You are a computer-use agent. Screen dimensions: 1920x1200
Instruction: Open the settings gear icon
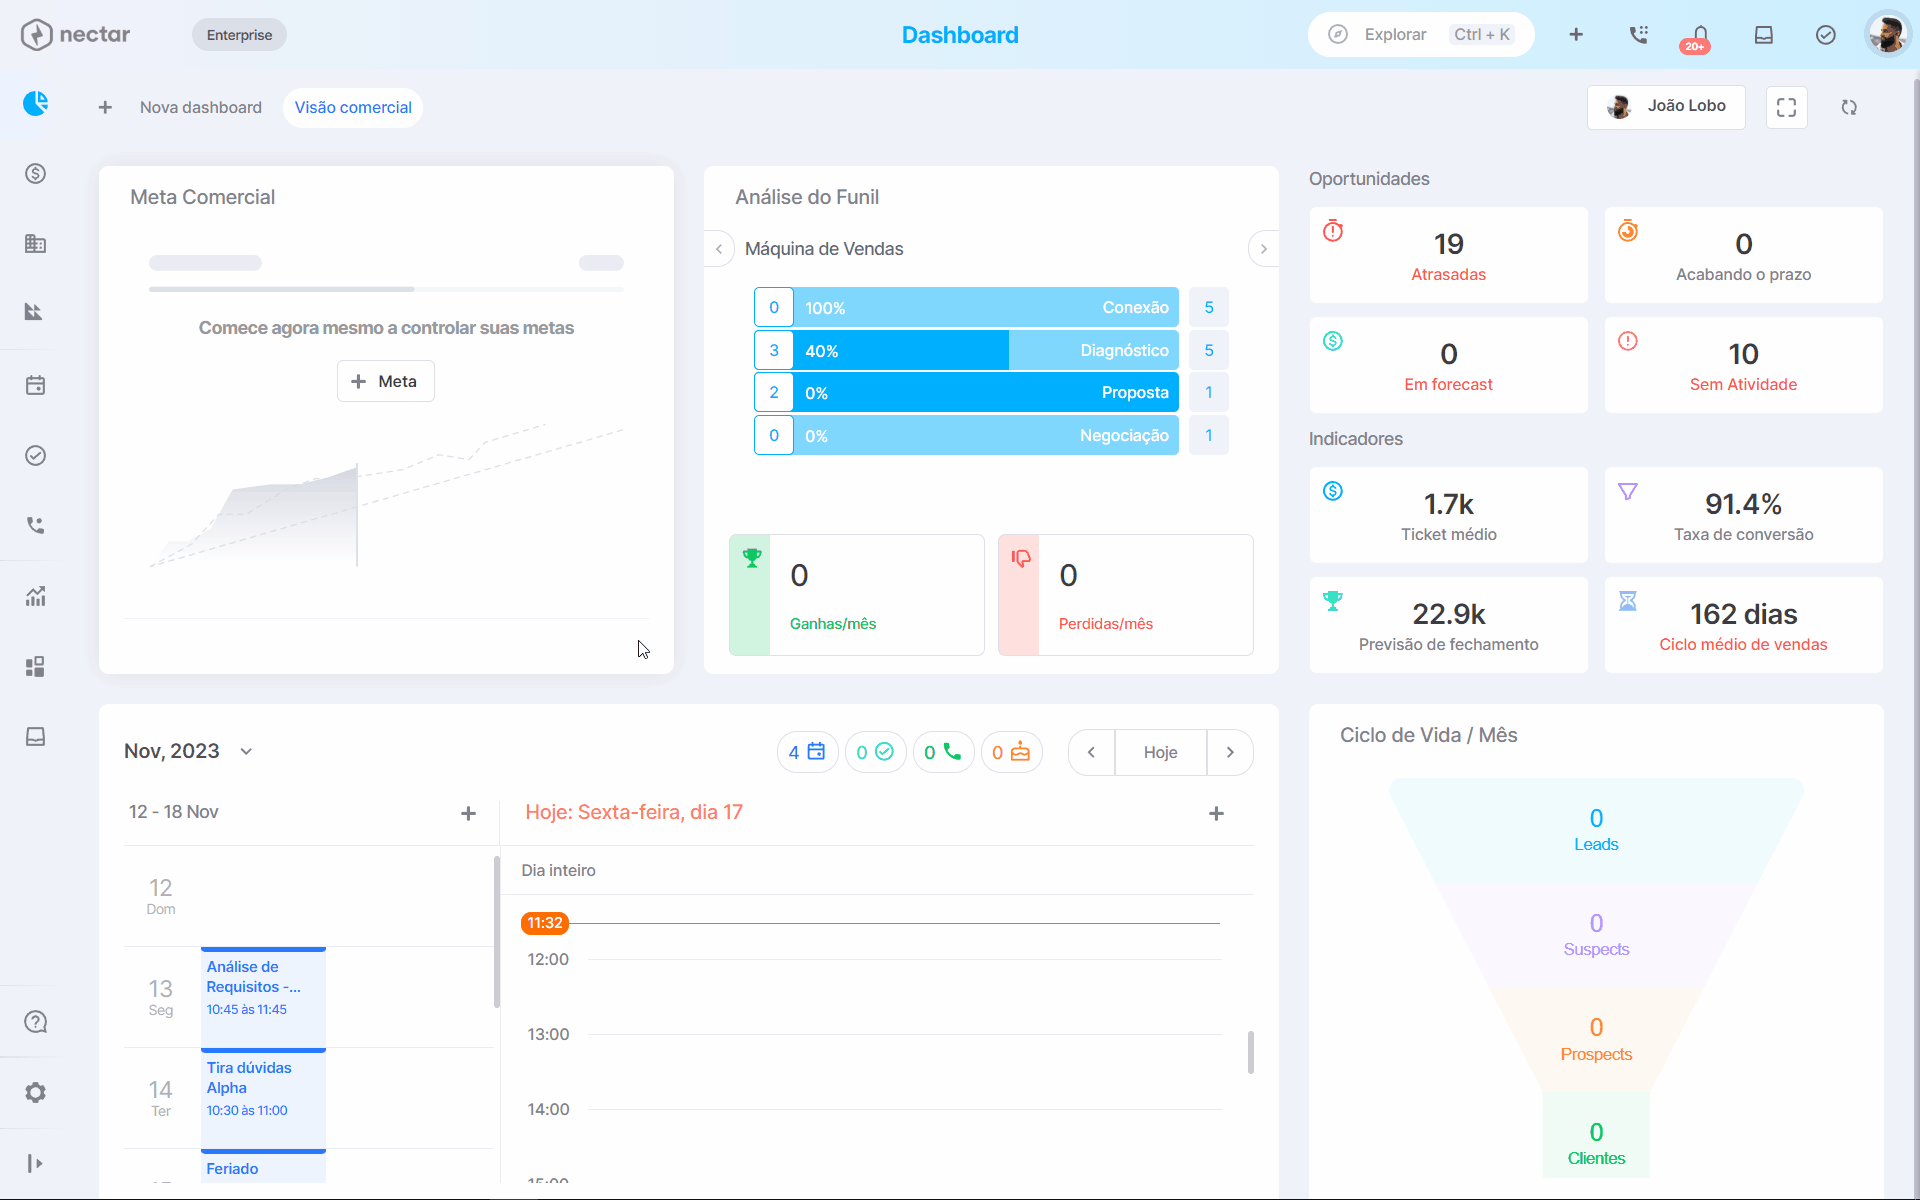(x=36, y=1092)
